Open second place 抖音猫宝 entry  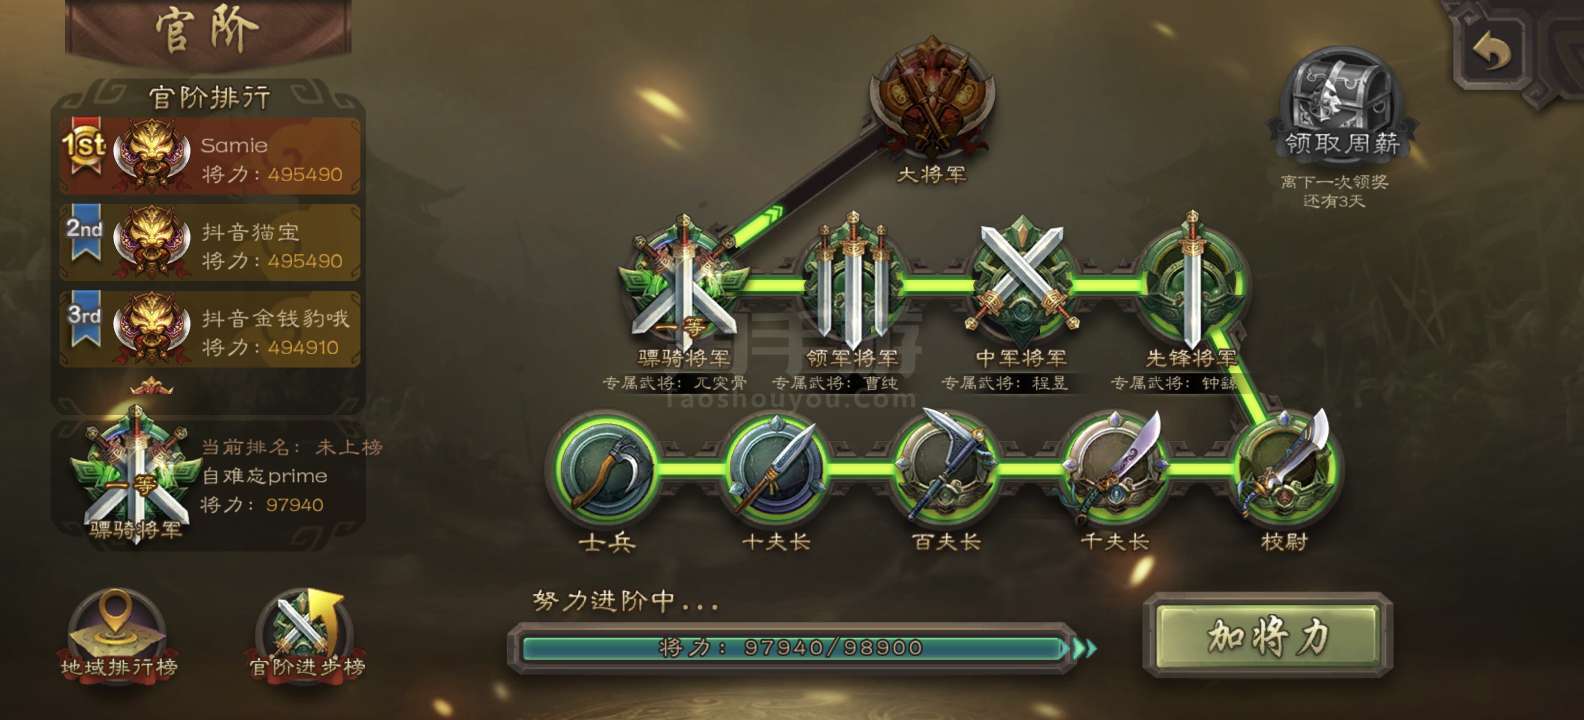tap(210, 243)
